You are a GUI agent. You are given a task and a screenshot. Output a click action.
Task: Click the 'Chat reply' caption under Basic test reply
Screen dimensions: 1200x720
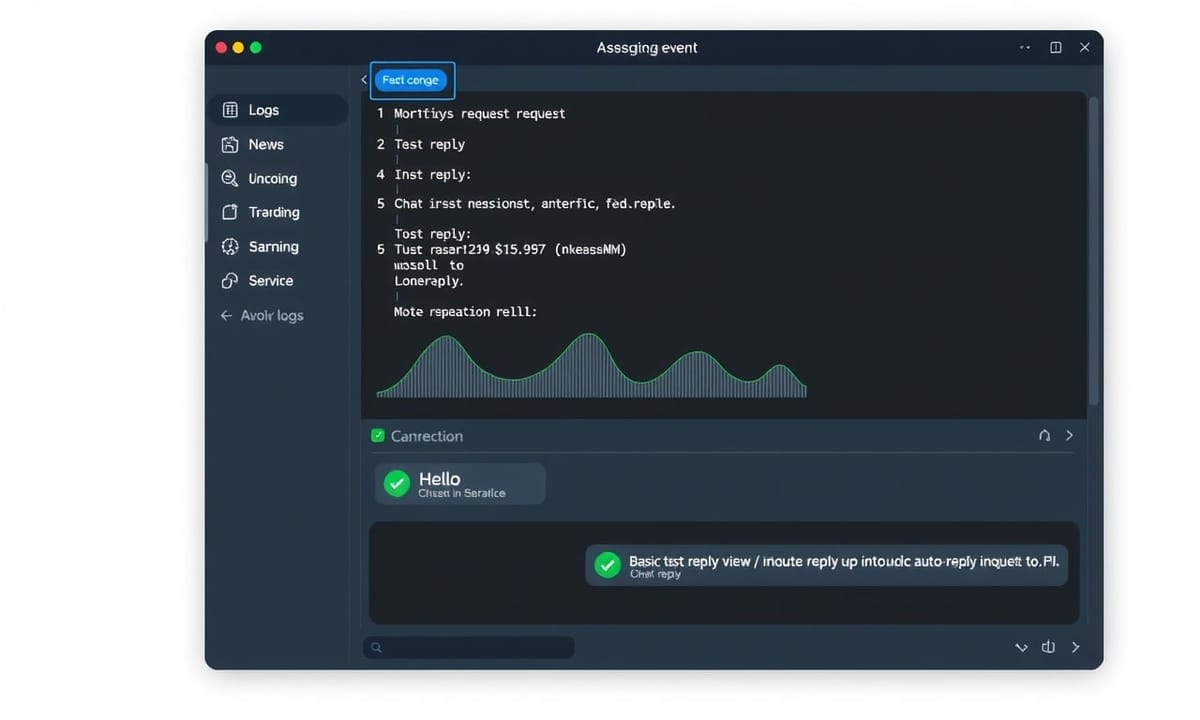point(655,575)
